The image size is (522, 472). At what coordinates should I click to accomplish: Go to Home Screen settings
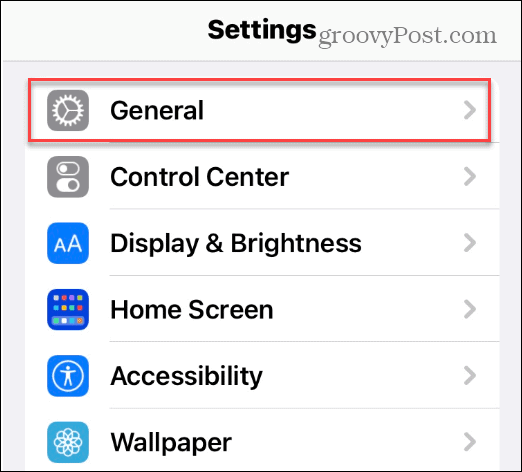point(262,309)
